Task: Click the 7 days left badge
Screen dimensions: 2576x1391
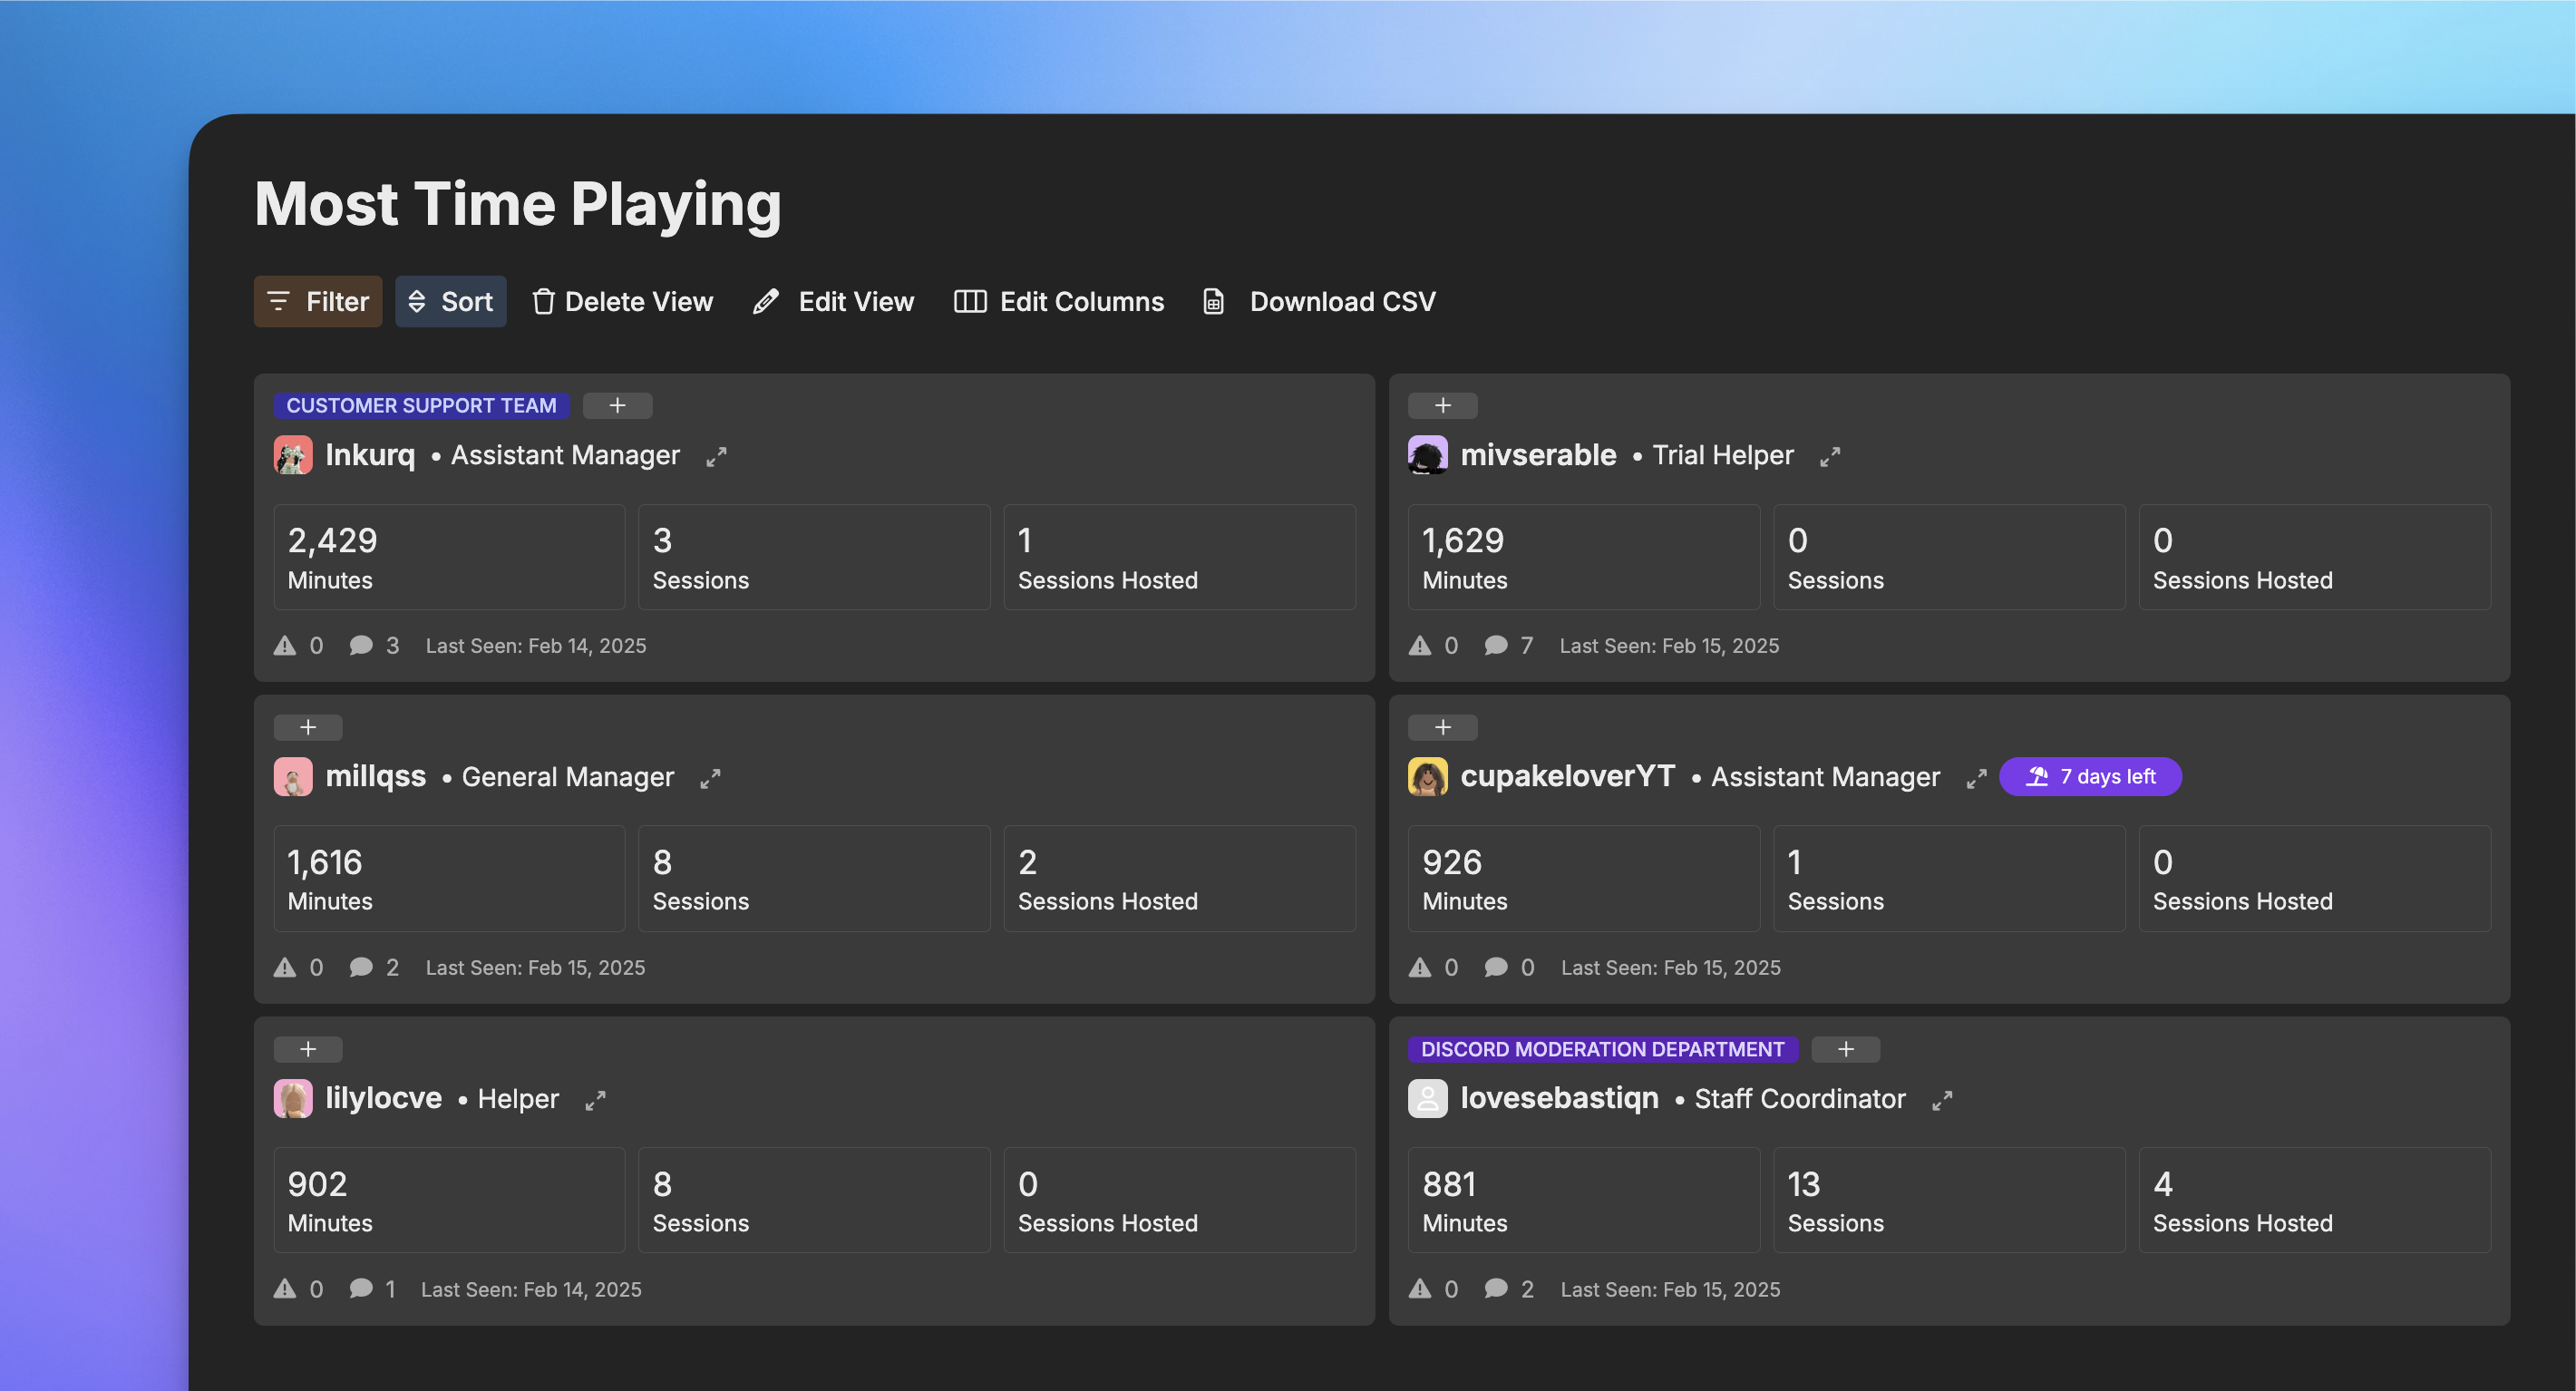Action: pyautogui.click(x=2090, y=776)
